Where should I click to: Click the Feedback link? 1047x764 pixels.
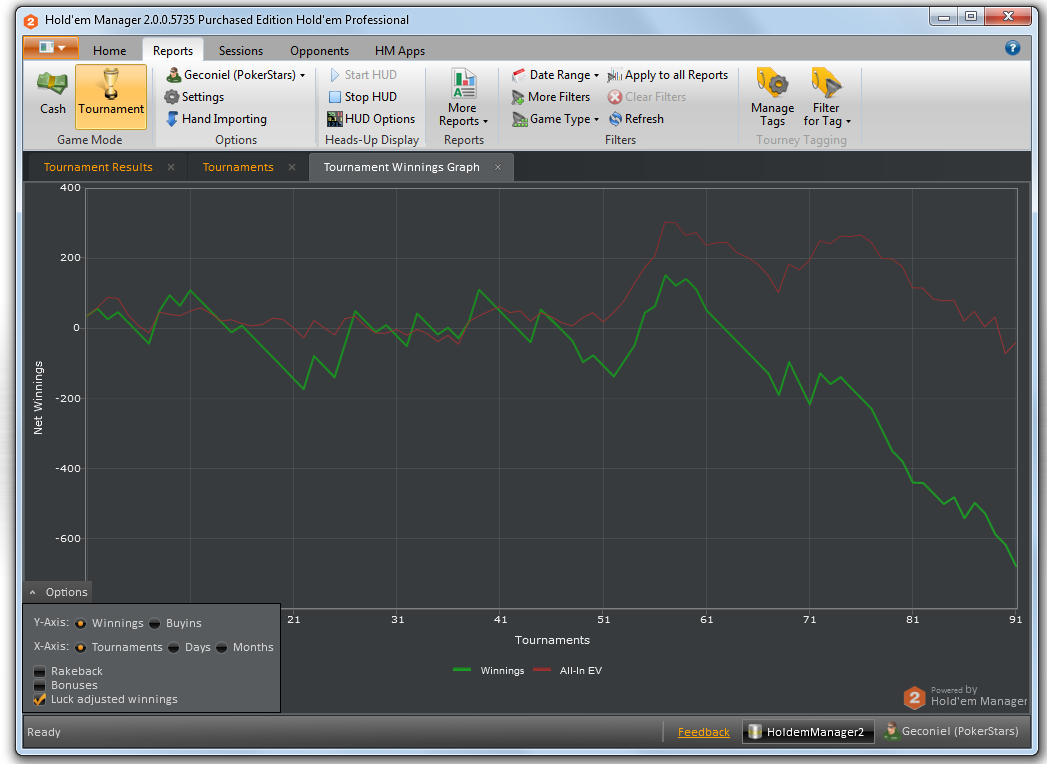point(703,732)
